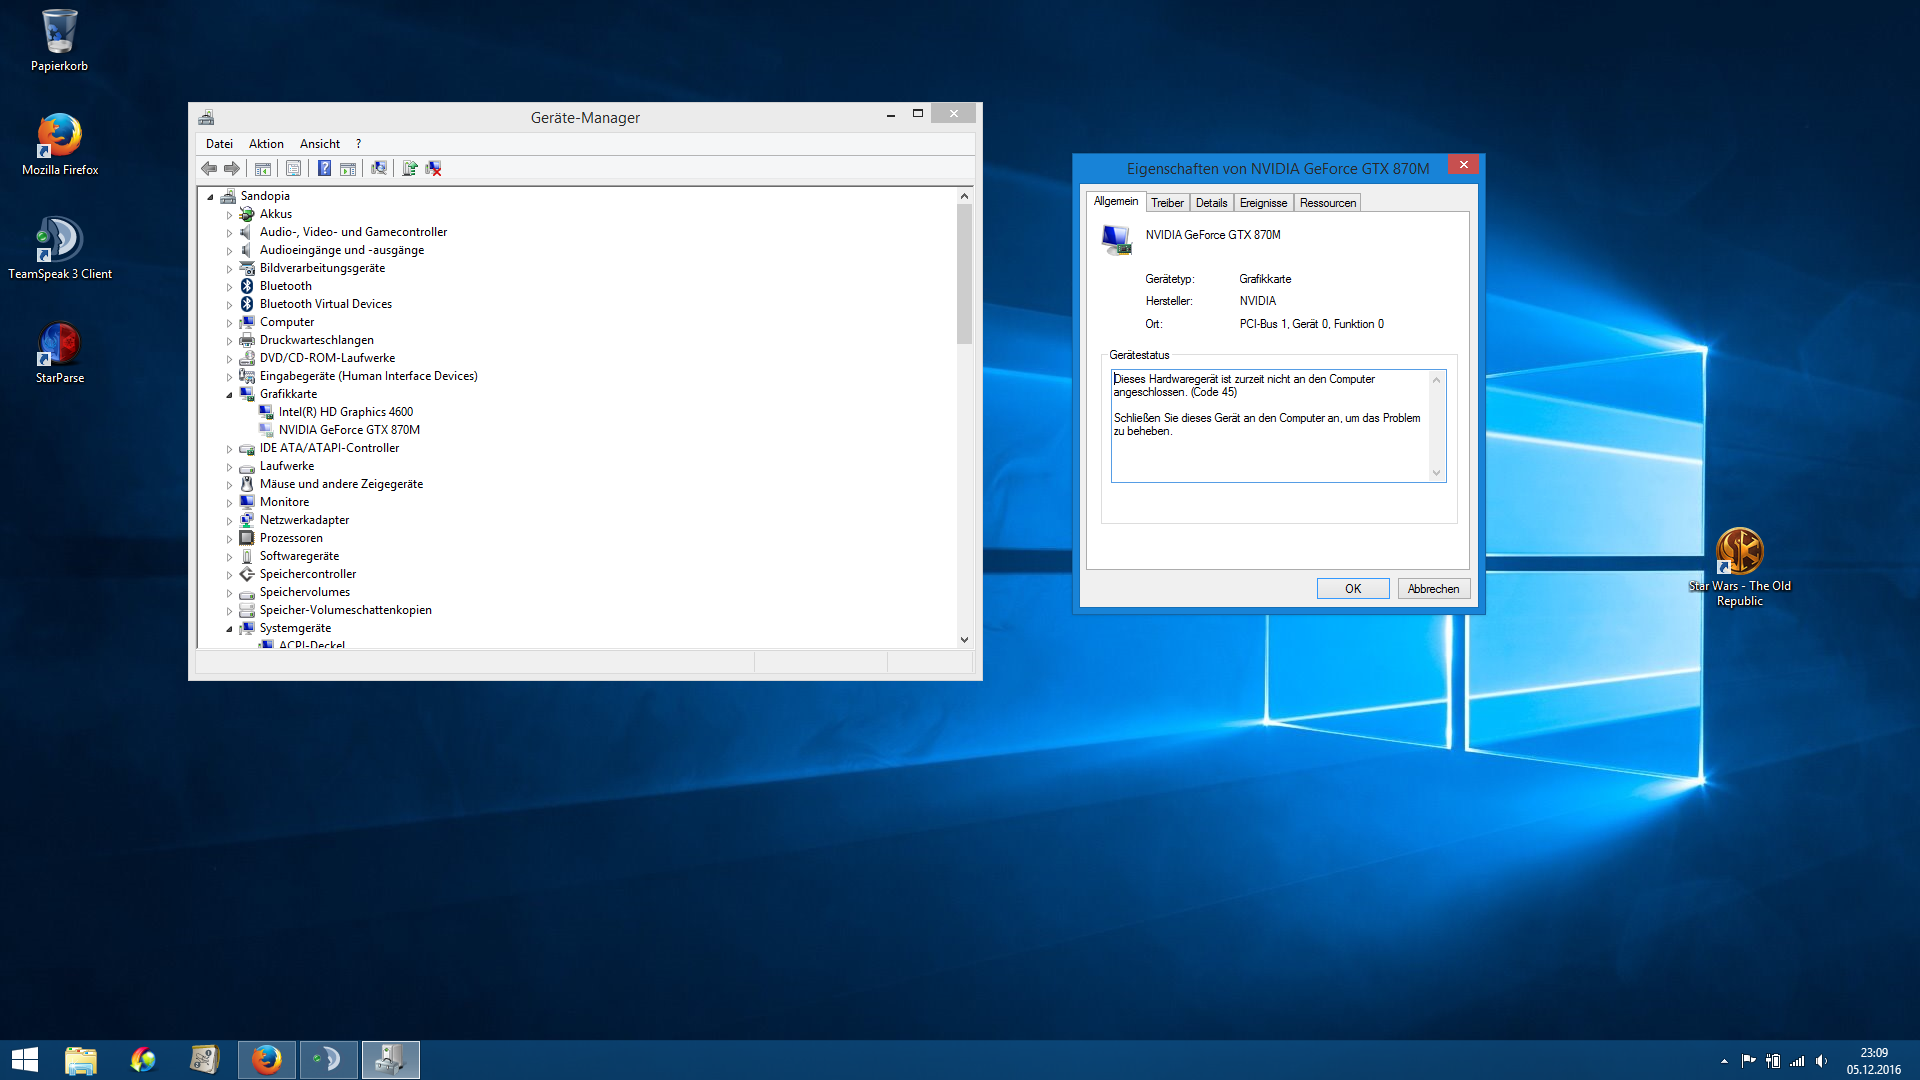This screenshot has height=1080, width=1920.
Task: Open Firefox from the taskbar
Action: (266, 1059)
